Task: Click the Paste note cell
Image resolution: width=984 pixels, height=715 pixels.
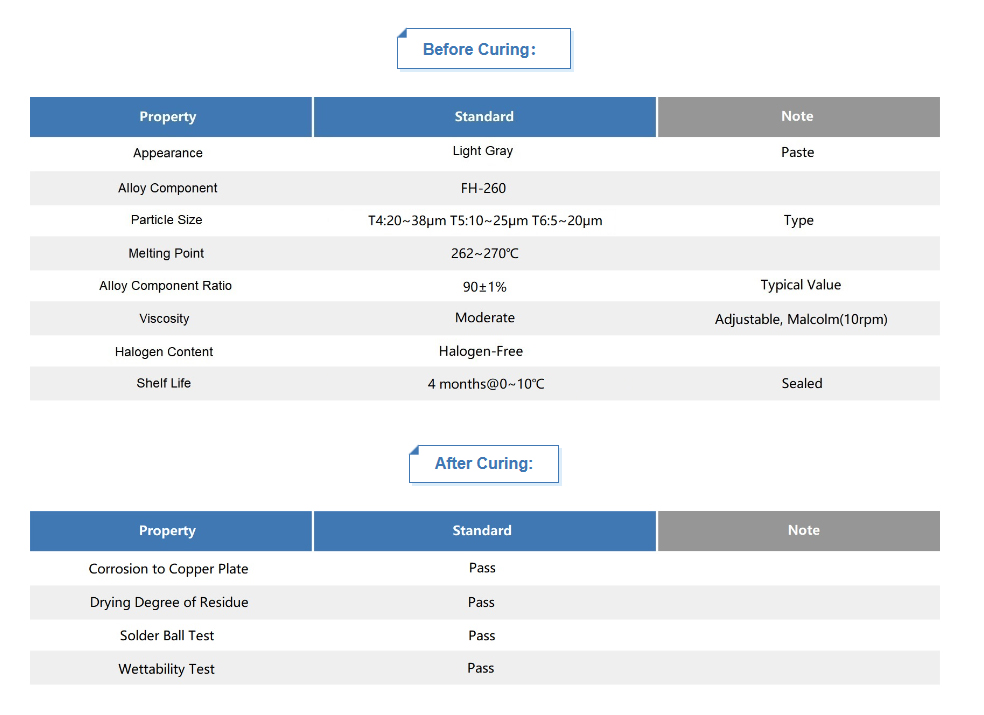Action: pyautogui.click(x=798, y=153)
